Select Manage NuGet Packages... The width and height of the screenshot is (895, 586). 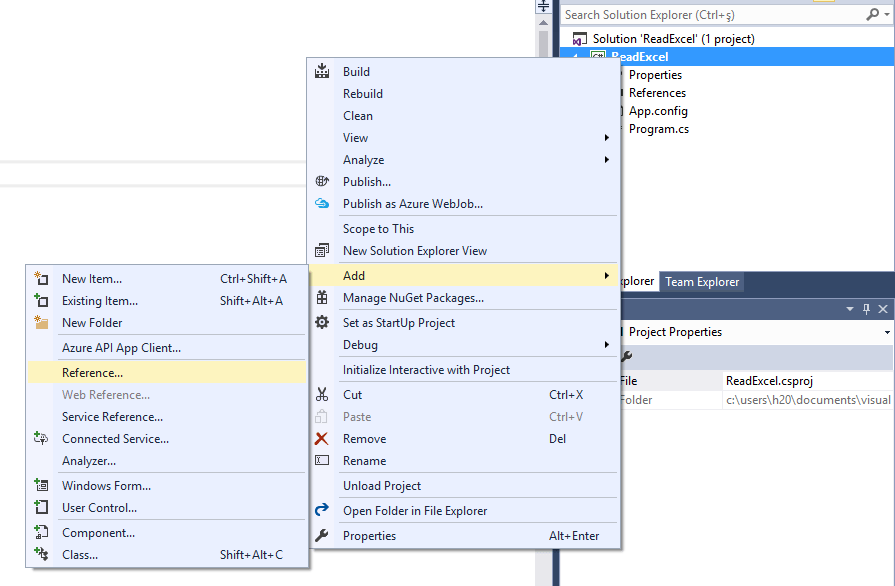click(x=464, y=298)
